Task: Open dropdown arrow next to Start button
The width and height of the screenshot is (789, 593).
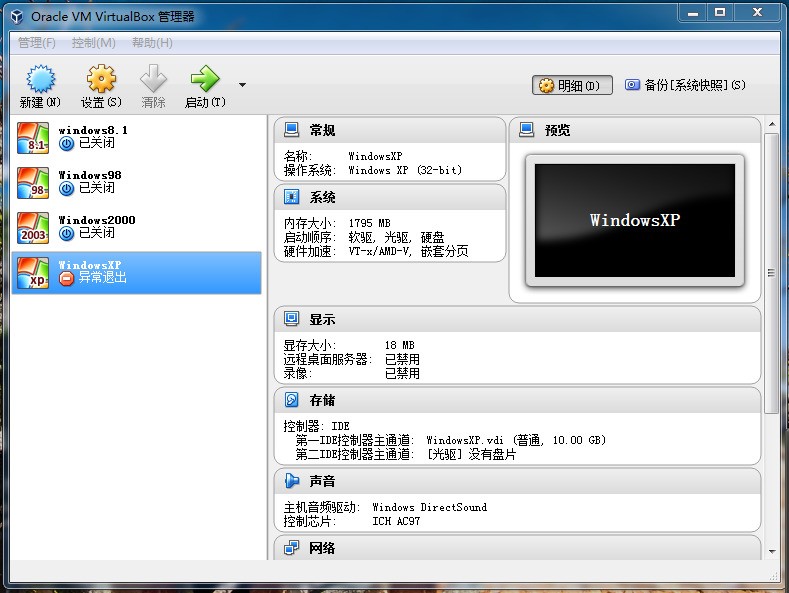Action: (242, 86)
